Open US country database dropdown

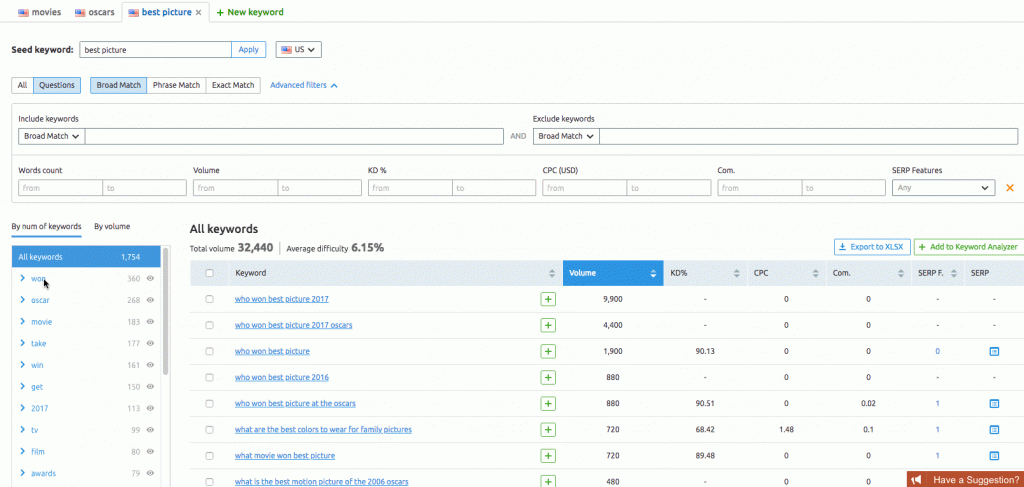click(298, 50)
